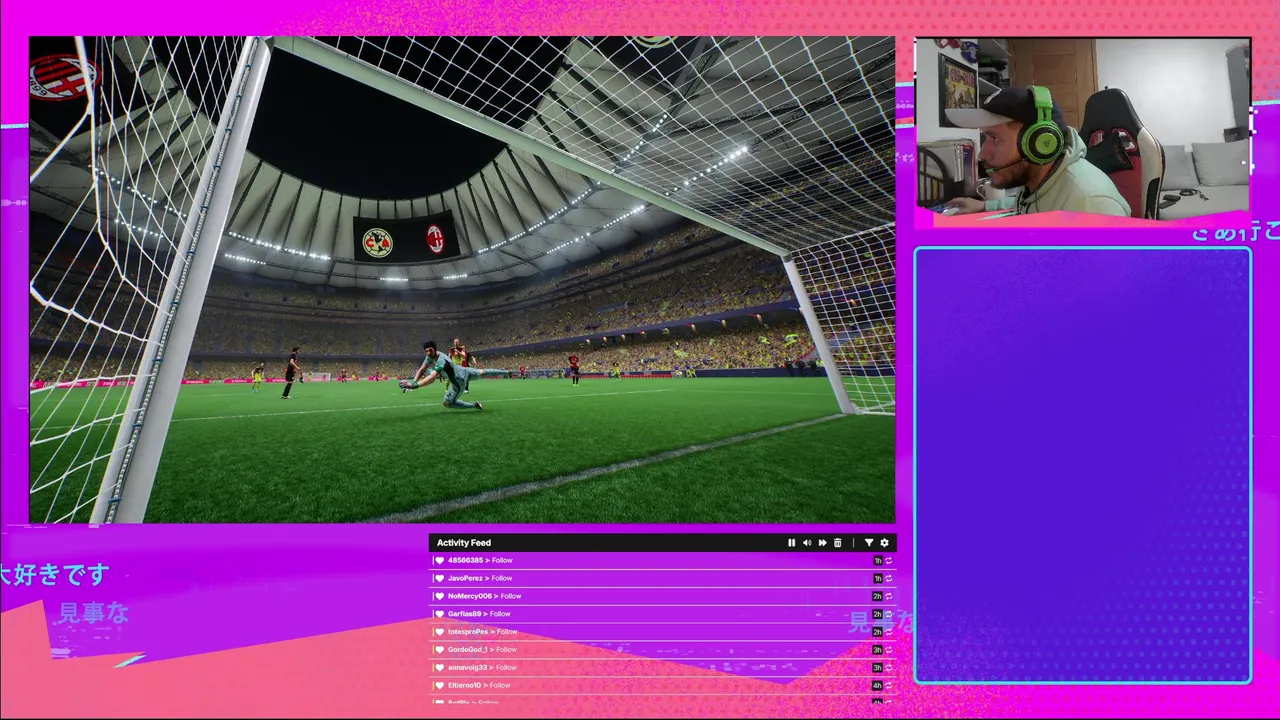
Task: Pause the Activity Feed alerts
Action: point(791,543)
